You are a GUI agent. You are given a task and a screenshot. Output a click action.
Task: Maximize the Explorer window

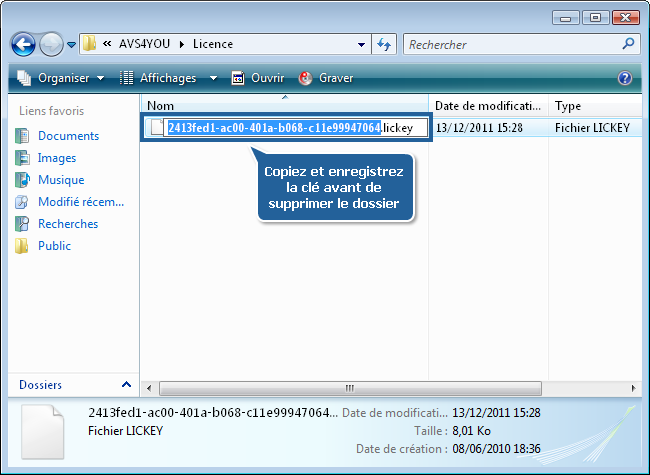point(595,18)
